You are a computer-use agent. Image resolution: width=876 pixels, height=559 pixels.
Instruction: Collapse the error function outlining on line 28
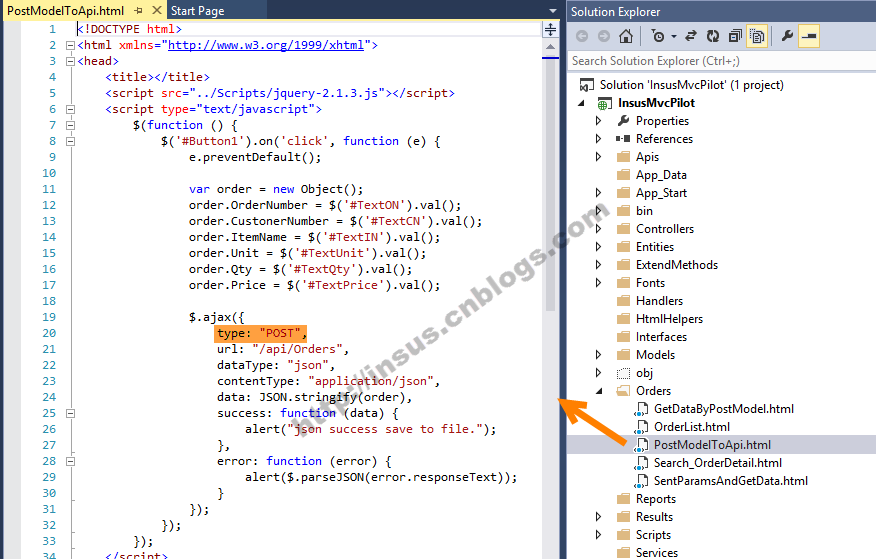tap(70, 462)
